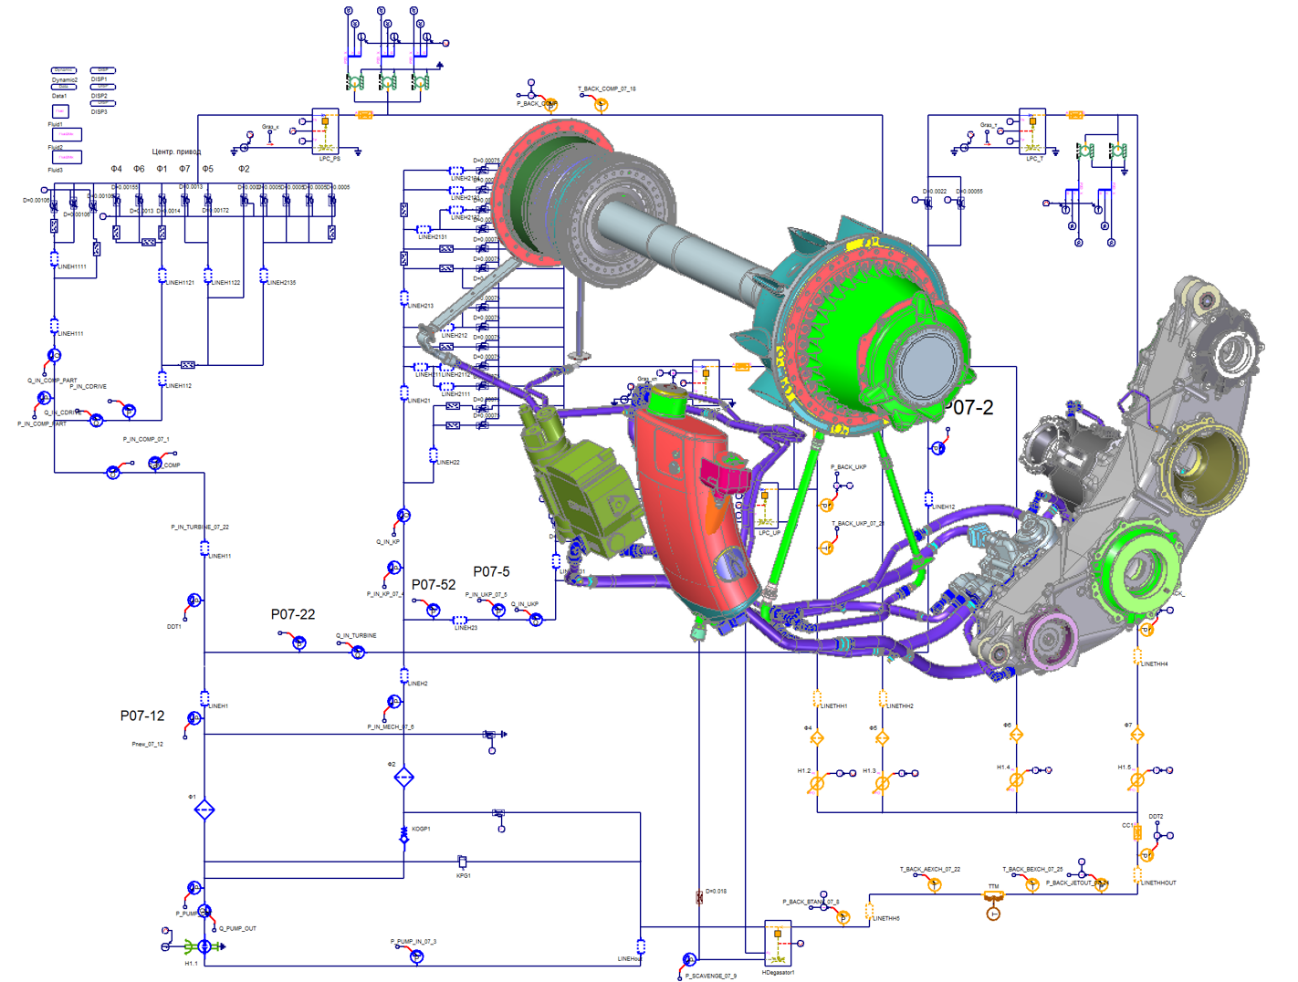Click the KPG1 valve element
Image resolution: width=1298 pixels, height=982 pixels.
[462, 862]
